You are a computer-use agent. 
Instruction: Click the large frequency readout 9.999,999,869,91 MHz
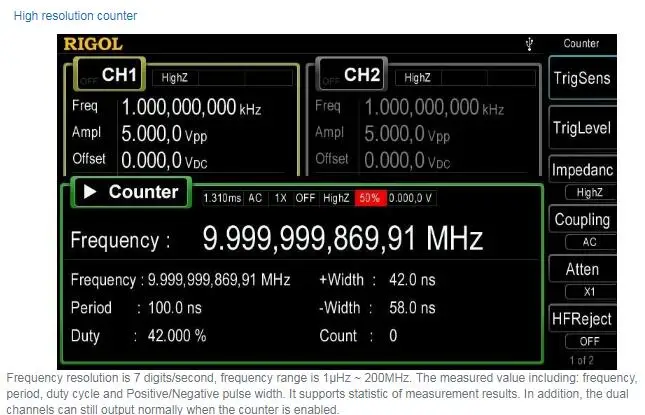(342, 238)
